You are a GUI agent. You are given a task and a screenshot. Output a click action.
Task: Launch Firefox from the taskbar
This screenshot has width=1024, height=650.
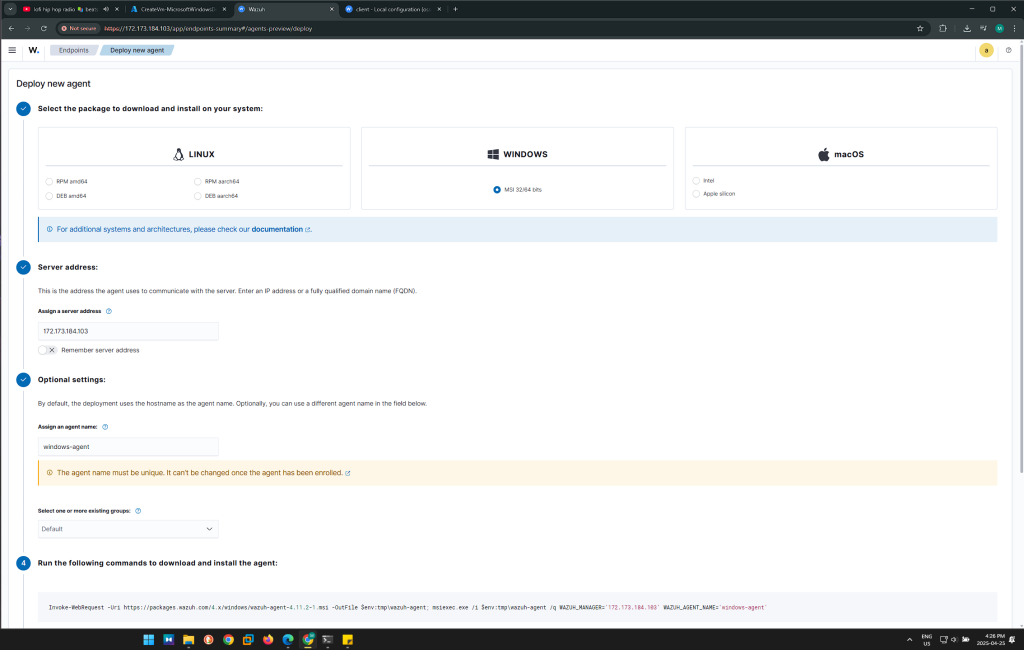[268, 640]
